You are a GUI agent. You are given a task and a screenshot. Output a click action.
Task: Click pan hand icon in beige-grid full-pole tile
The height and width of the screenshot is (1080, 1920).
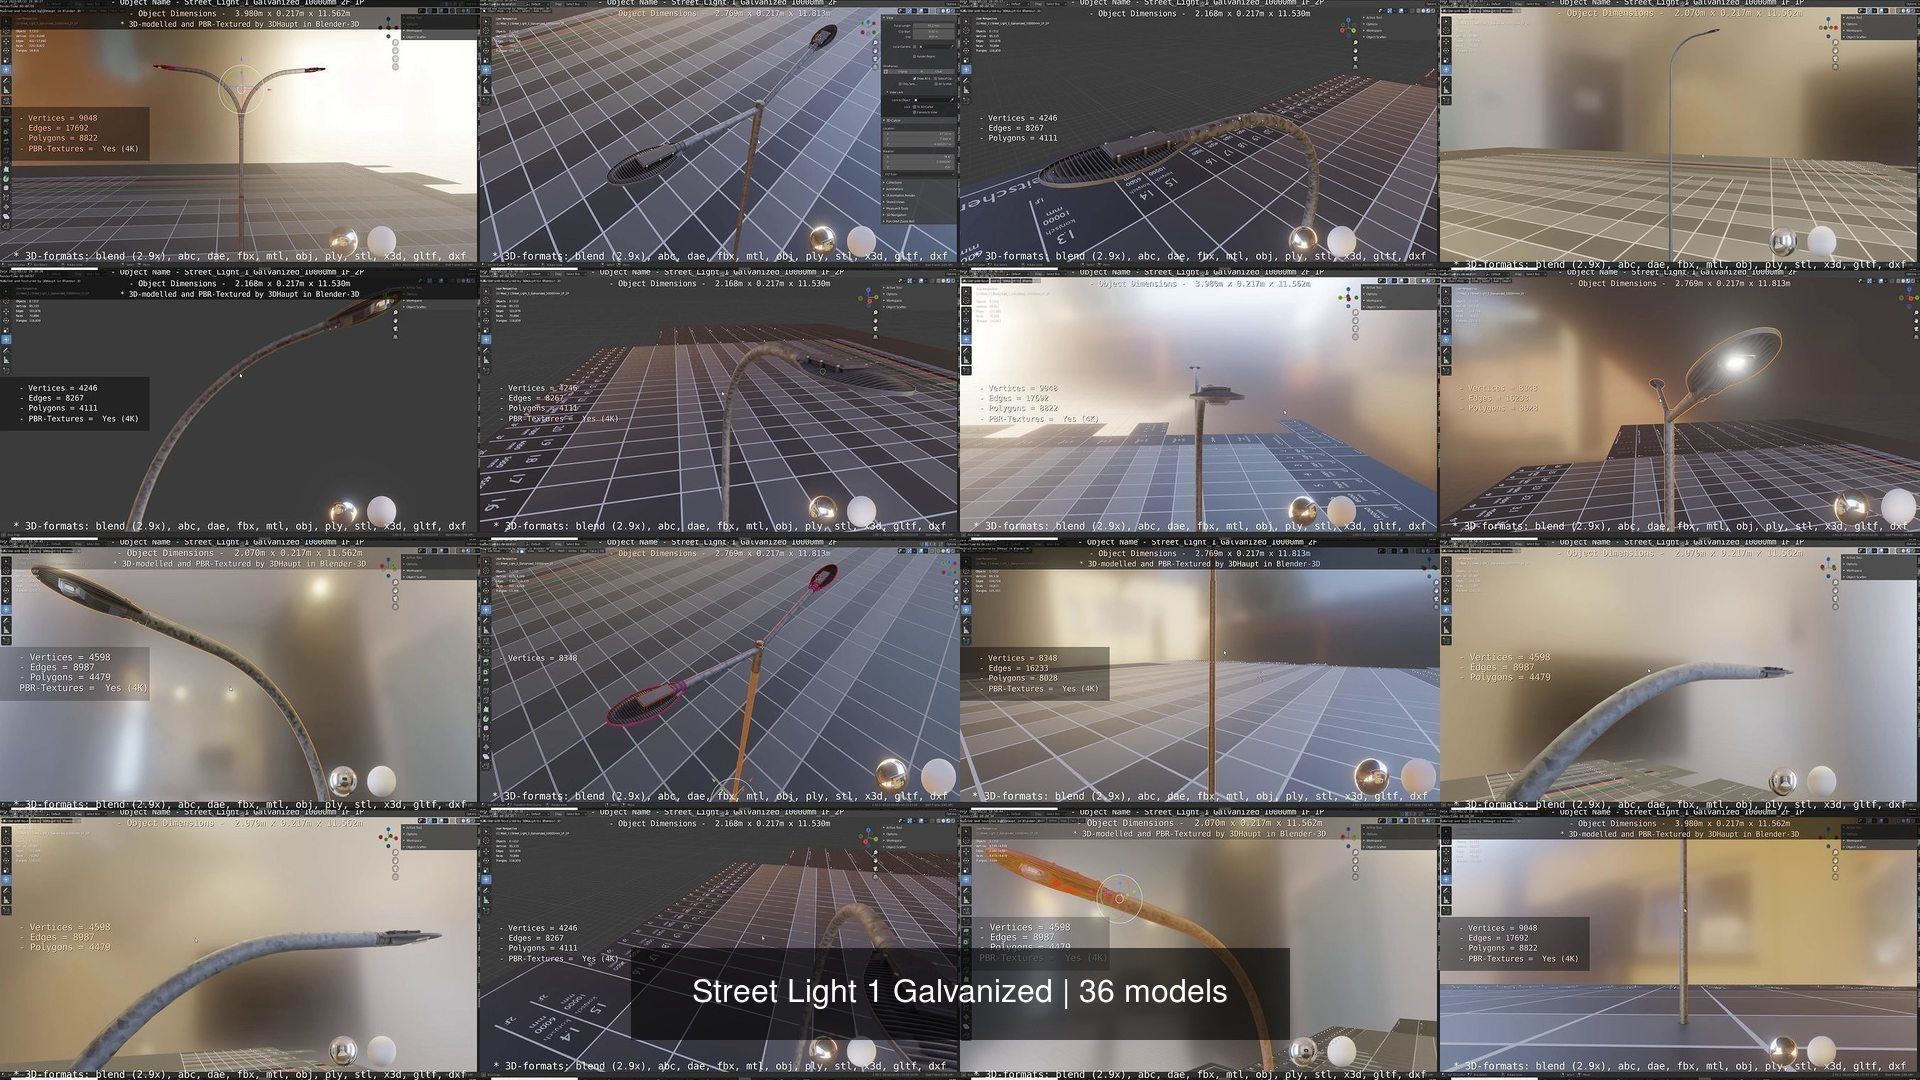pos(1835,51)
